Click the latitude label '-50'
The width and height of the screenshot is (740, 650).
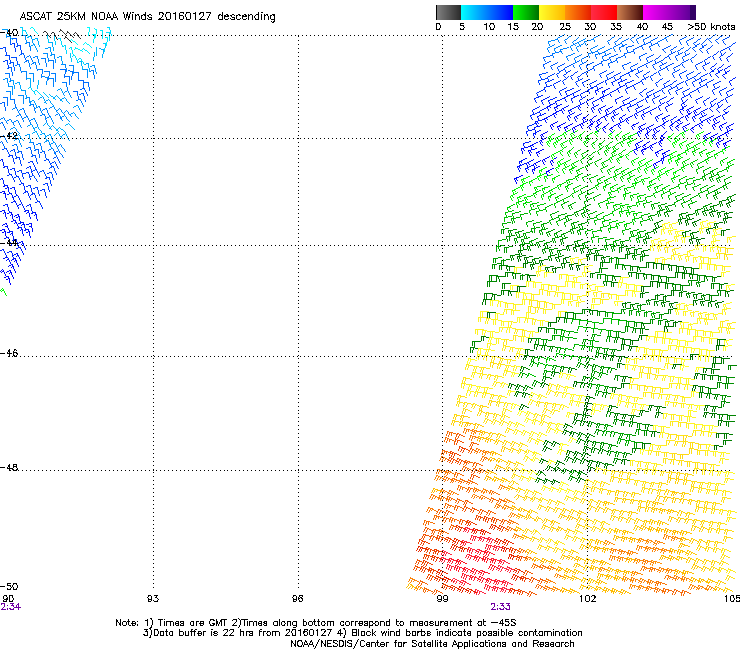click(x=9, y=586)
